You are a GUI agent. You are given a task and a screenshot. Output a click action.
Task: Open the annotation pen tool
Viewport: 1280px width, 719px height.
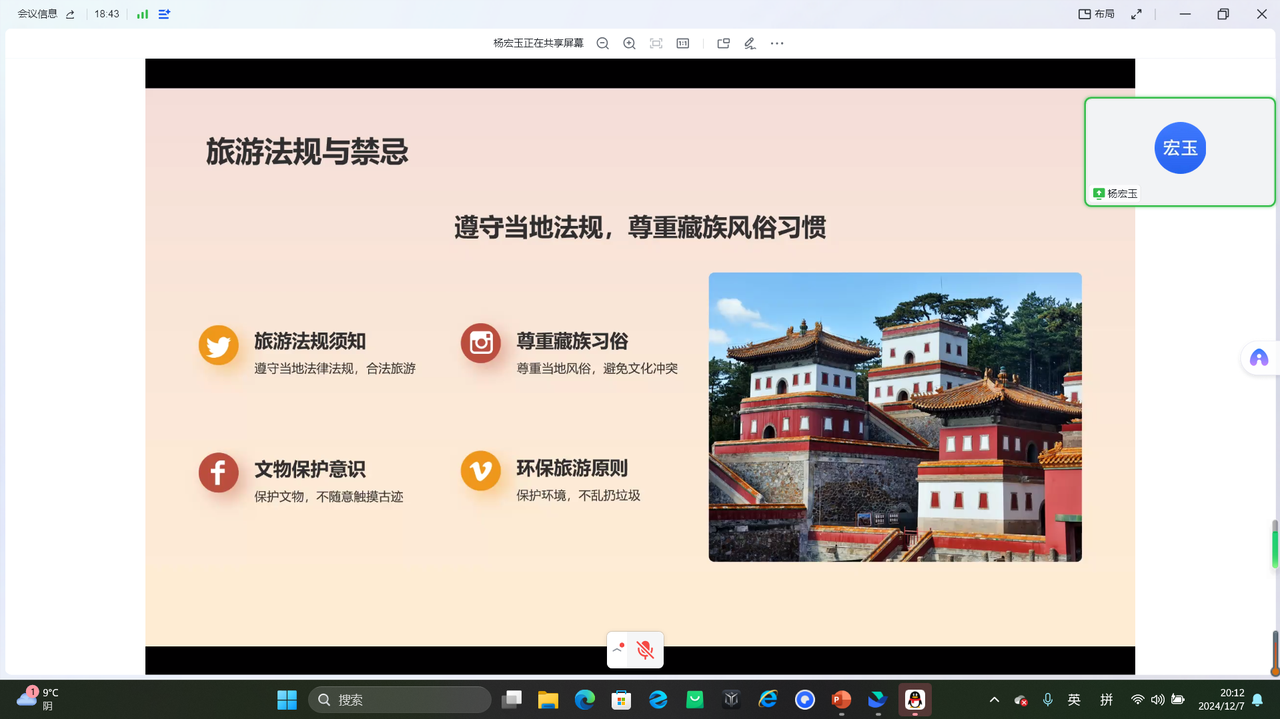(750, 44)
